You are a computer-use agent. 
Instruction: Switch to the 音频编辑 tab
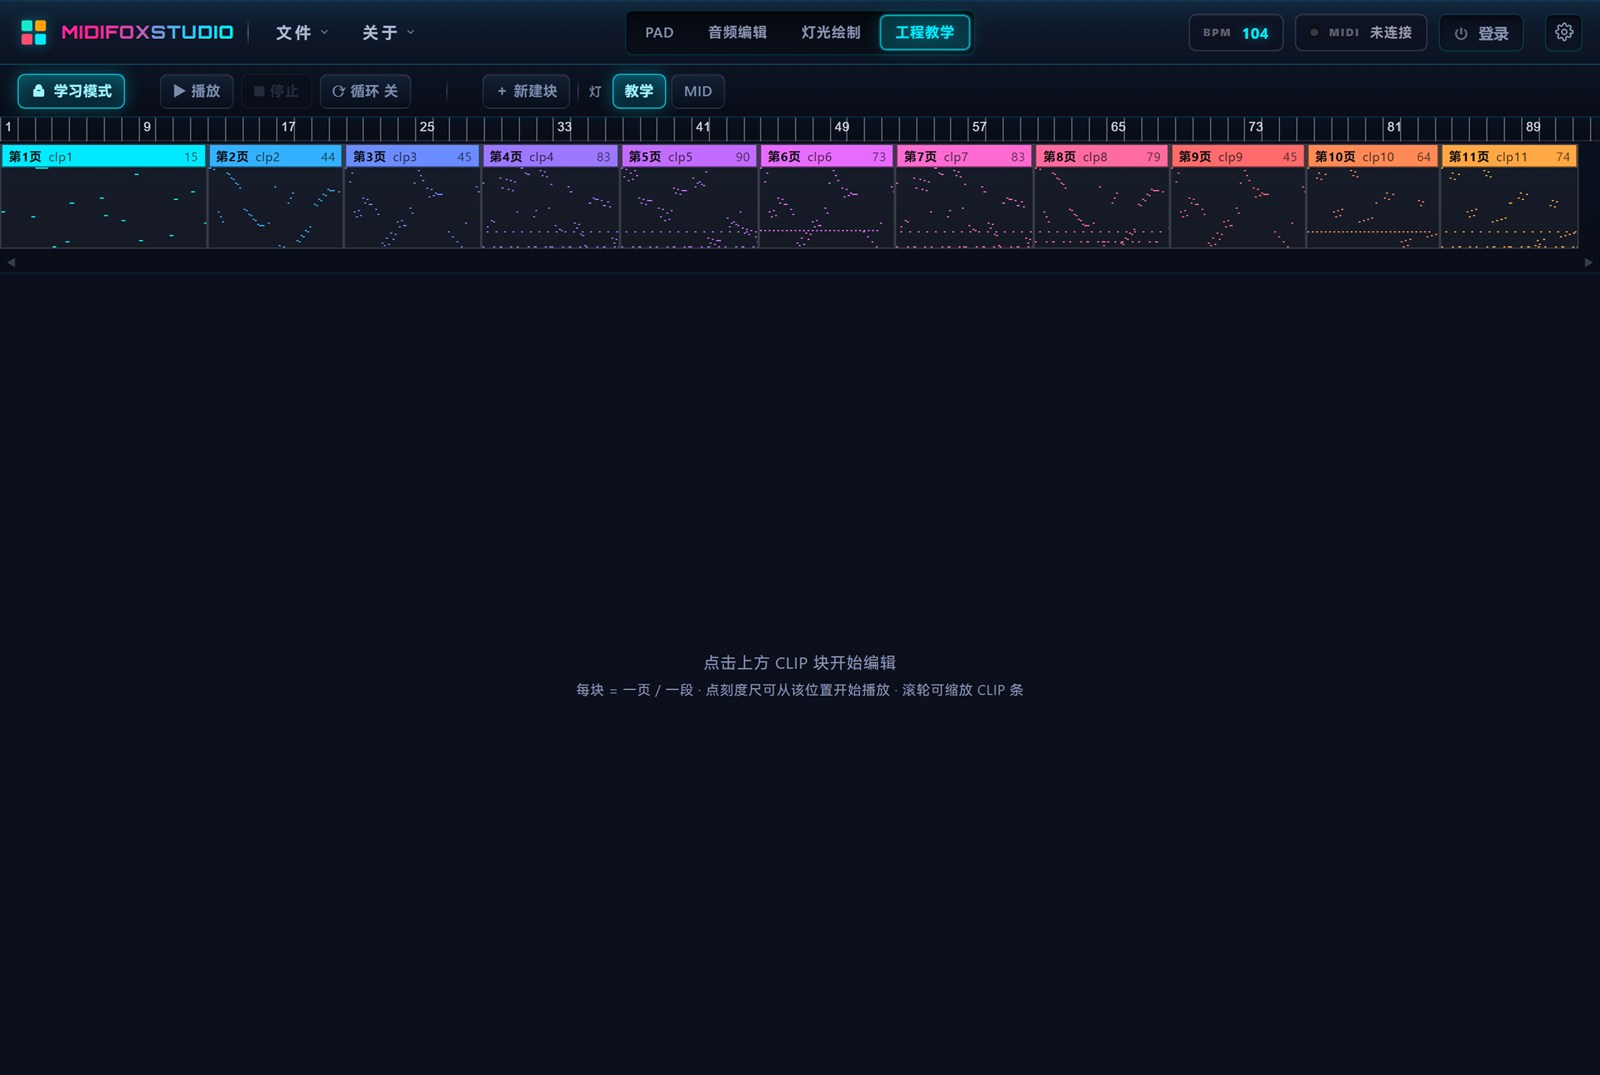tap(737, 32)
